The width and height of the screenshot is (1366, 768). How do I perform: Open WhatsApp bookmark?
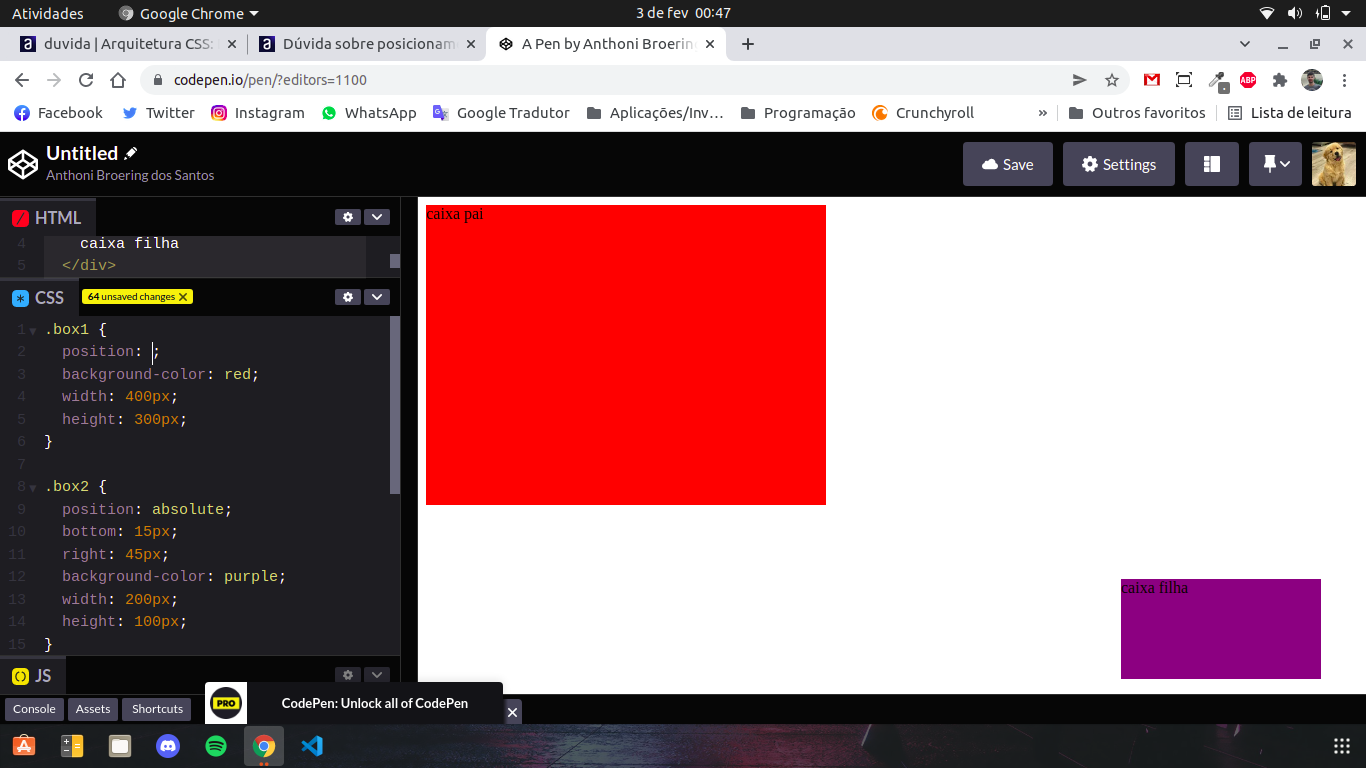pyautogui.click(x=369, y=113)
